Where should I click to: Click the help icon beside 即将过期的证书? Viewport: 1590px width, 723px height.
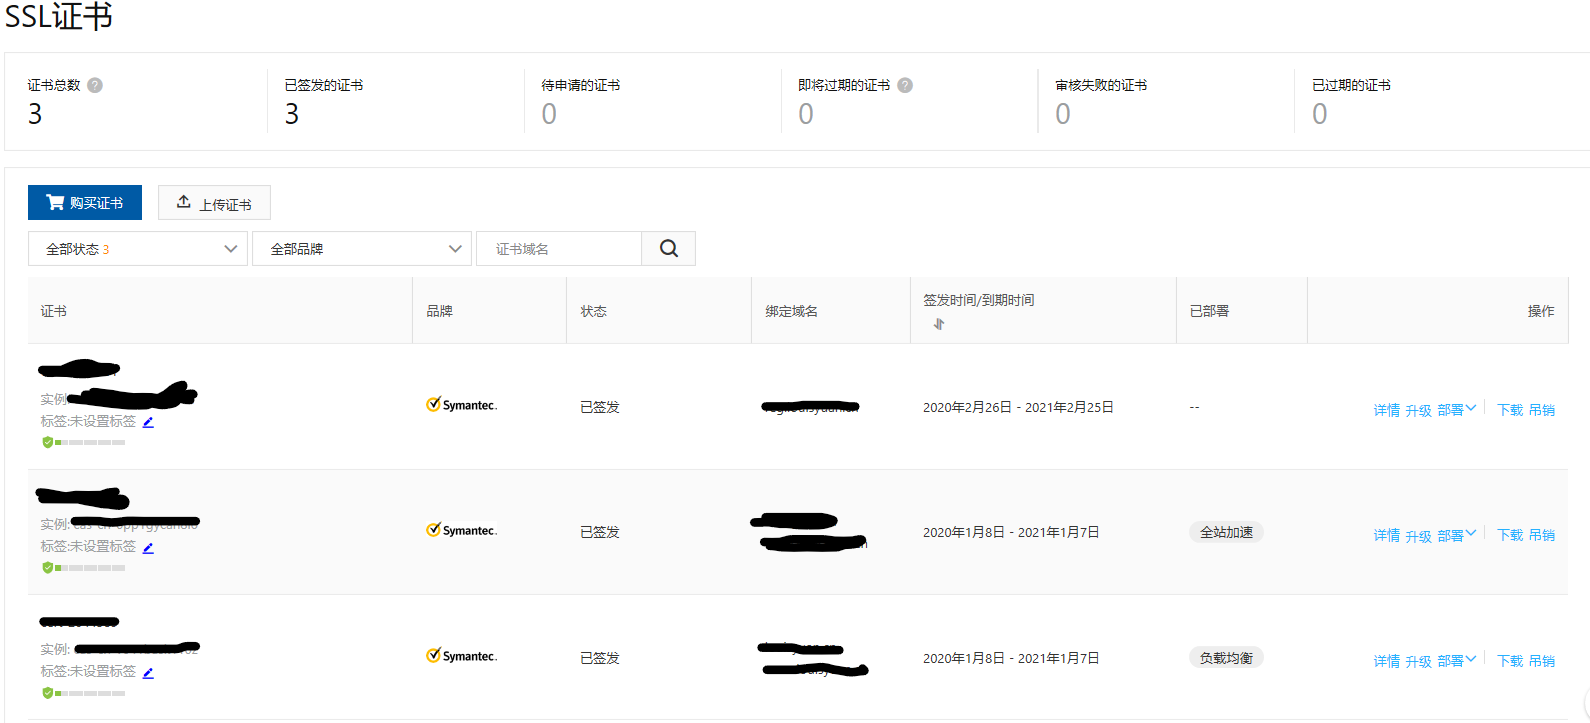pyautogui.click(x=905, y=85)
